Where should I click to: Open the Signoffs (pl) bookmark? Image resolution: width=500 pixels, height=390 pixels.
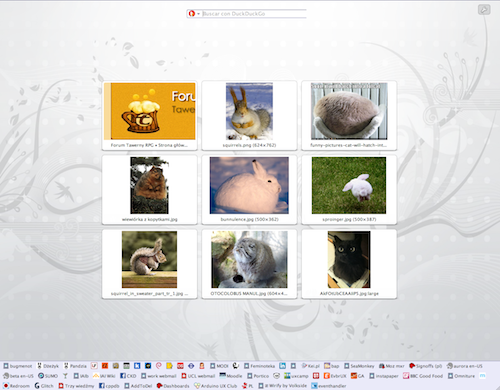pyautogui.click(x=425, y=366)
